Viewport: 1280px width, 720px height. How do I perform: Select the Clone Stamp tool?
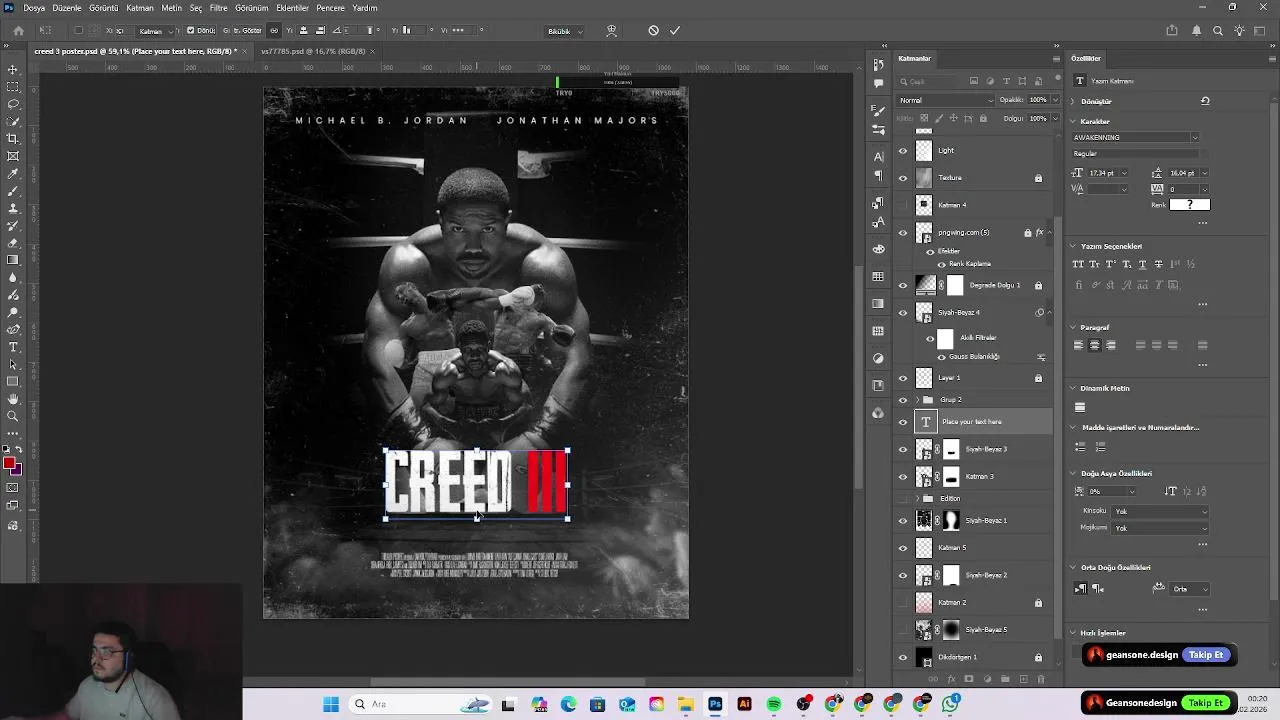pos(13,208)
